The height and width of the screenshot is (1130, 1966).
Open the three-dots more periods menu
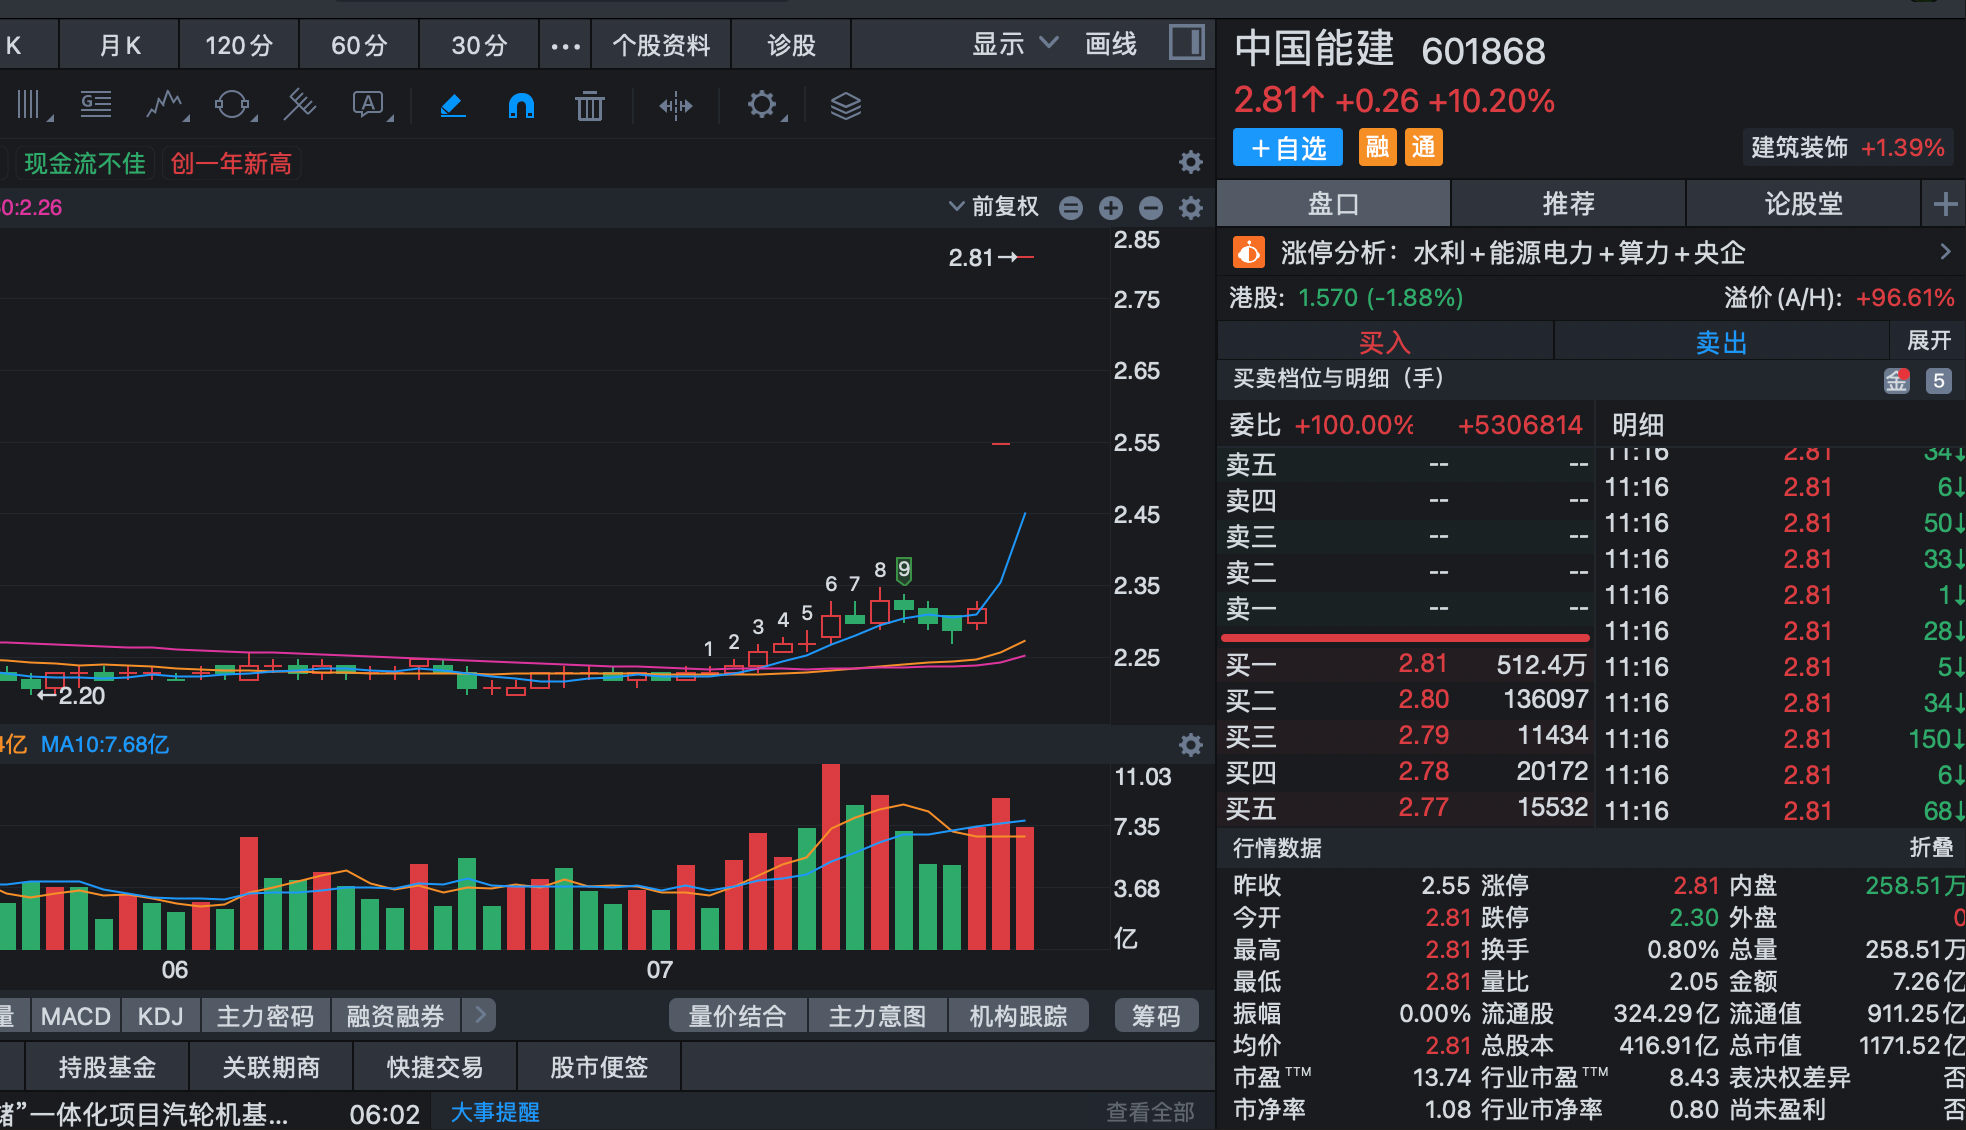point(565,45)
